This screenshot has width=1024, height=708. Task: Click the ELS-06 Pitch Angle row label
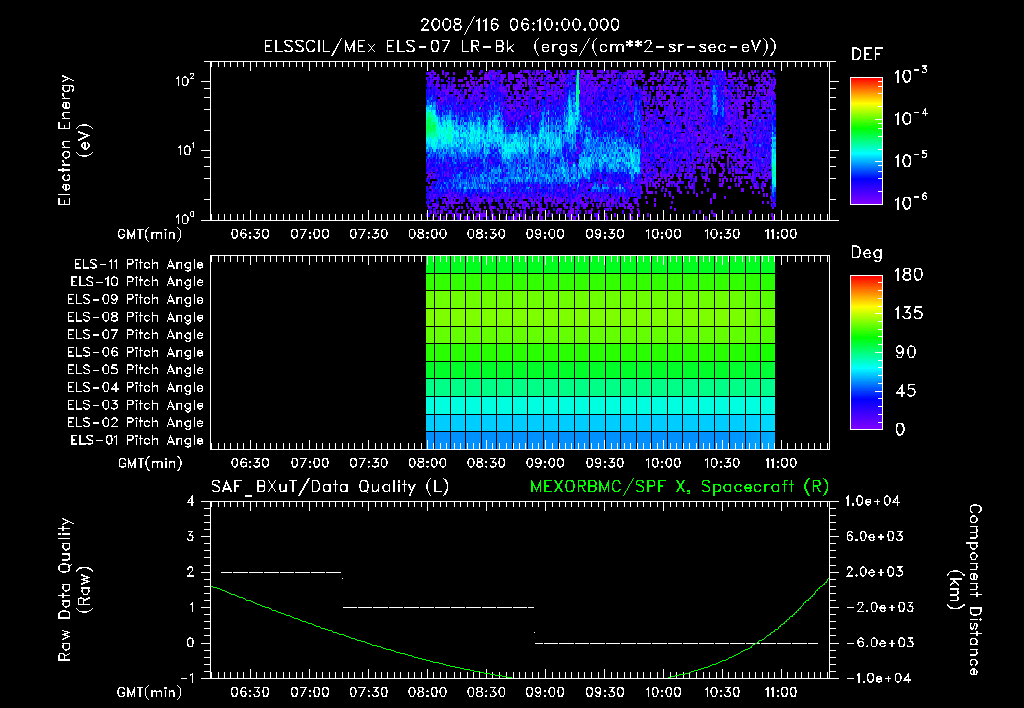coord(135,353)
